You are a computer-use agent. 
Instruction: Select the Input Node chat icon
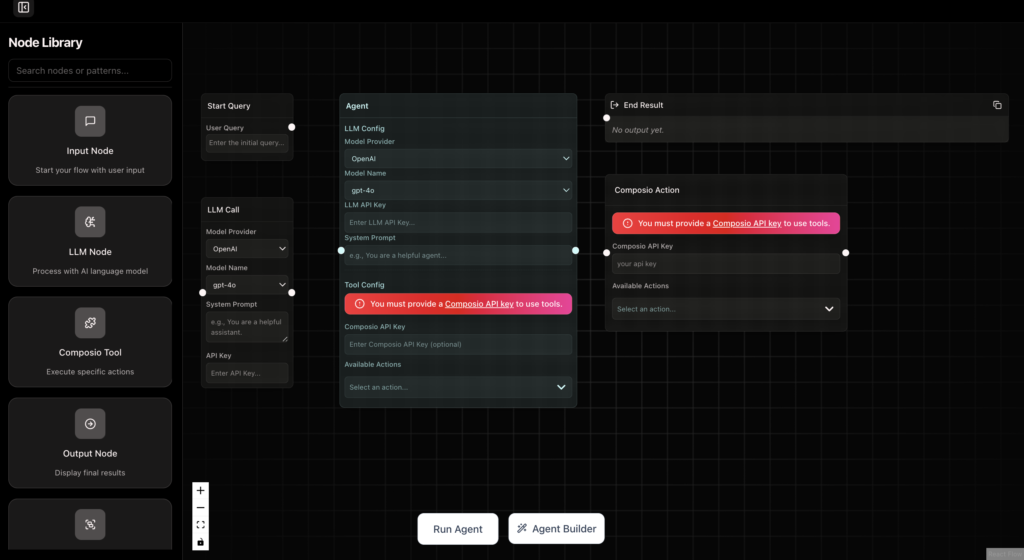[90, 121]
